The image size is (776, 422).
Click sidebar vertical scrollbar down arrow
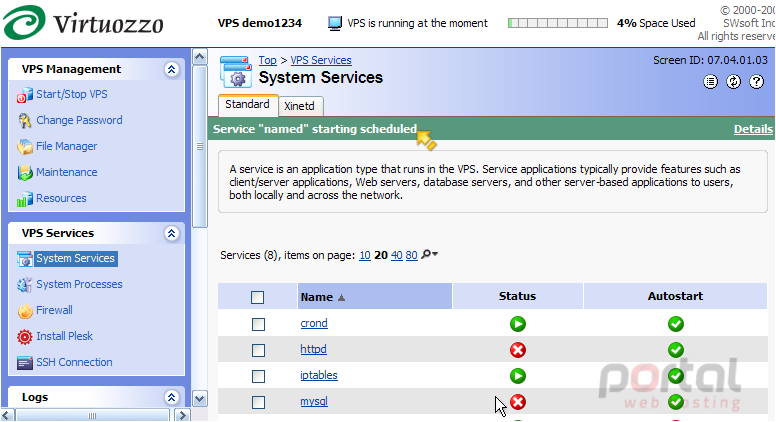coord(199,399)
